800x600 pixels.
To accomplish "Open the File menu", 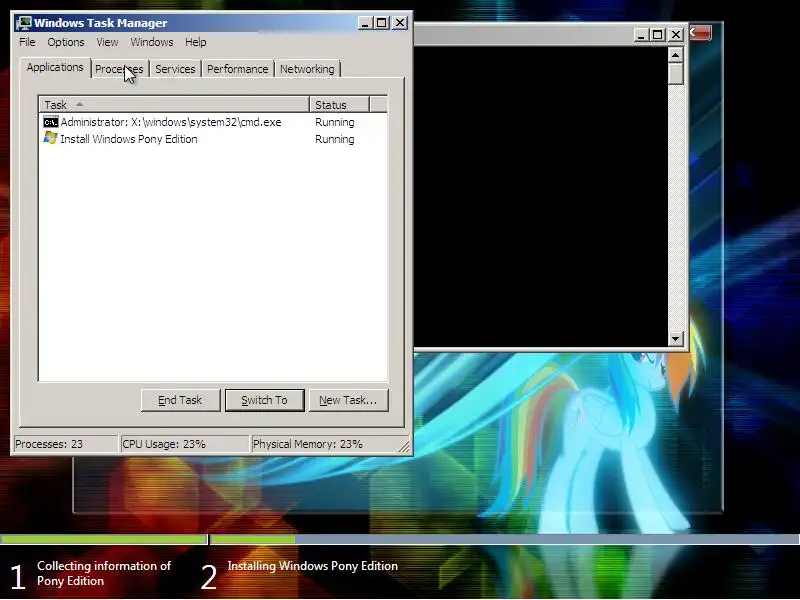I will pos(27,42).
